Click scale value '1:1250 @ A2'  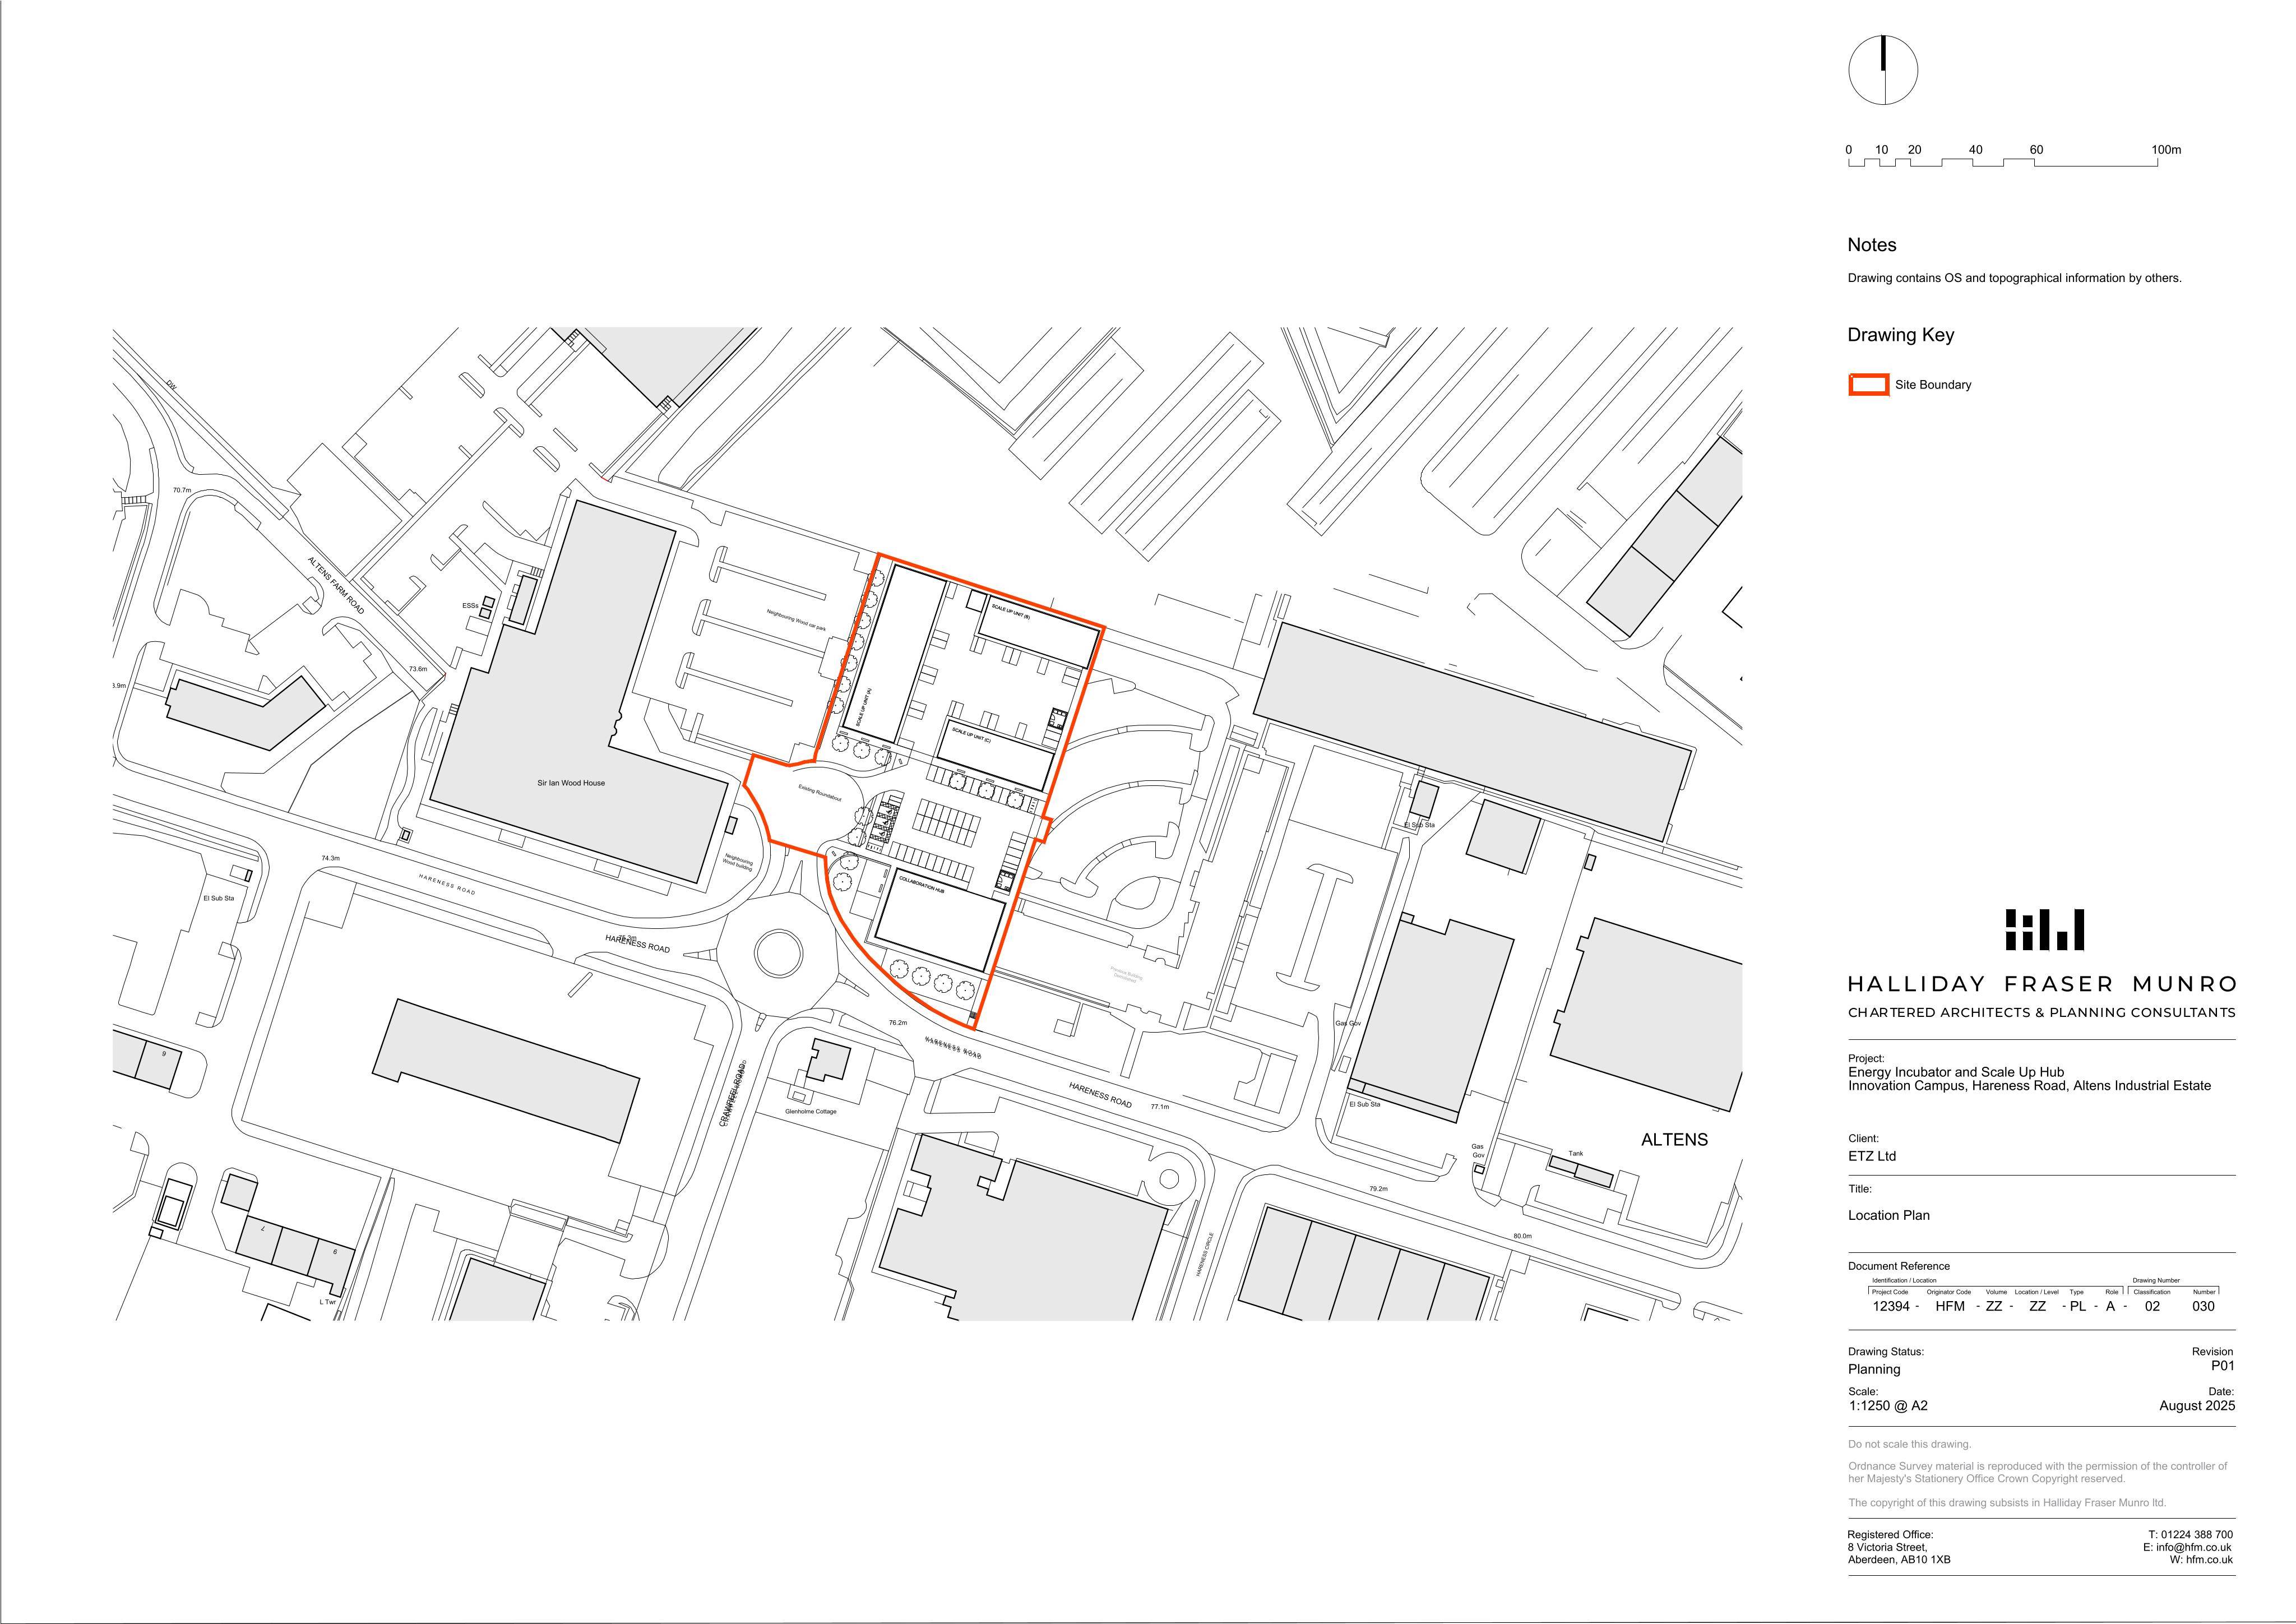pyautogui.click(x=1888, y=1406)
